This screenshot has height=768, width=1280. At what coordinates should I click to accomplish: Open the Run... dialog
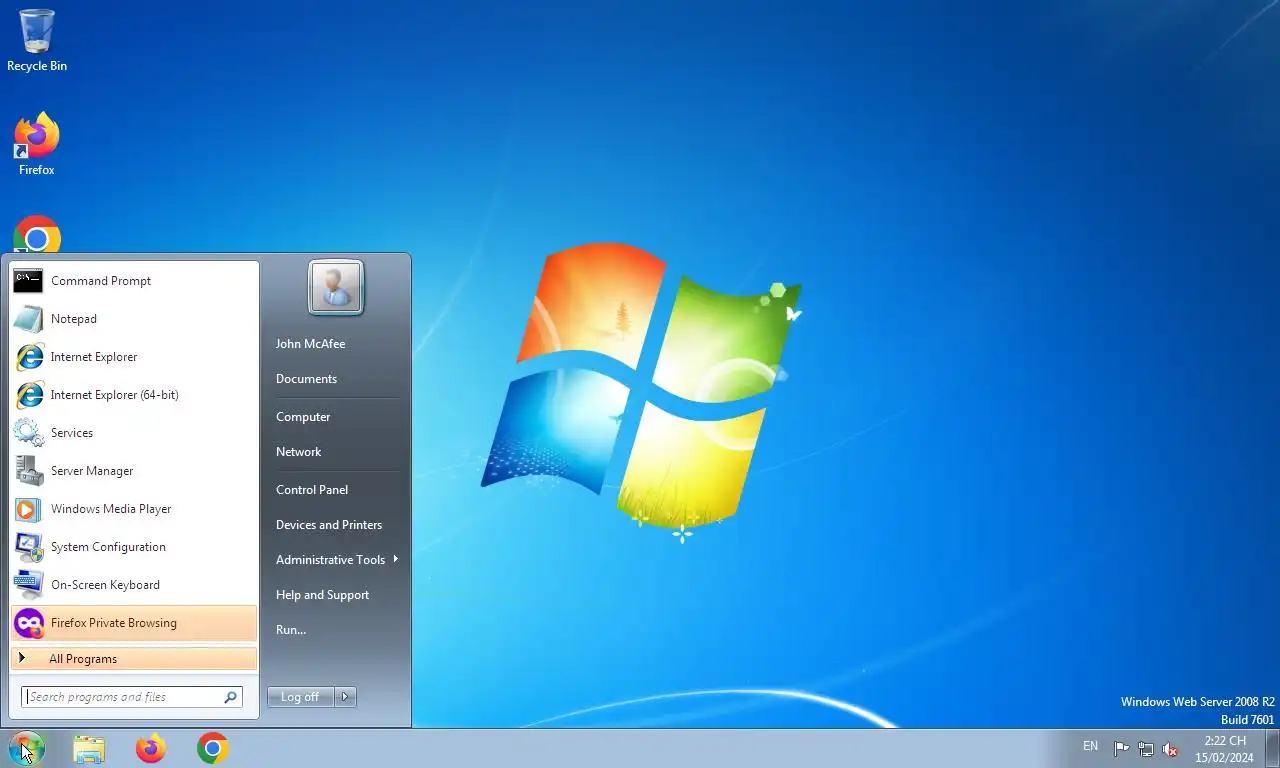[291, 630]
